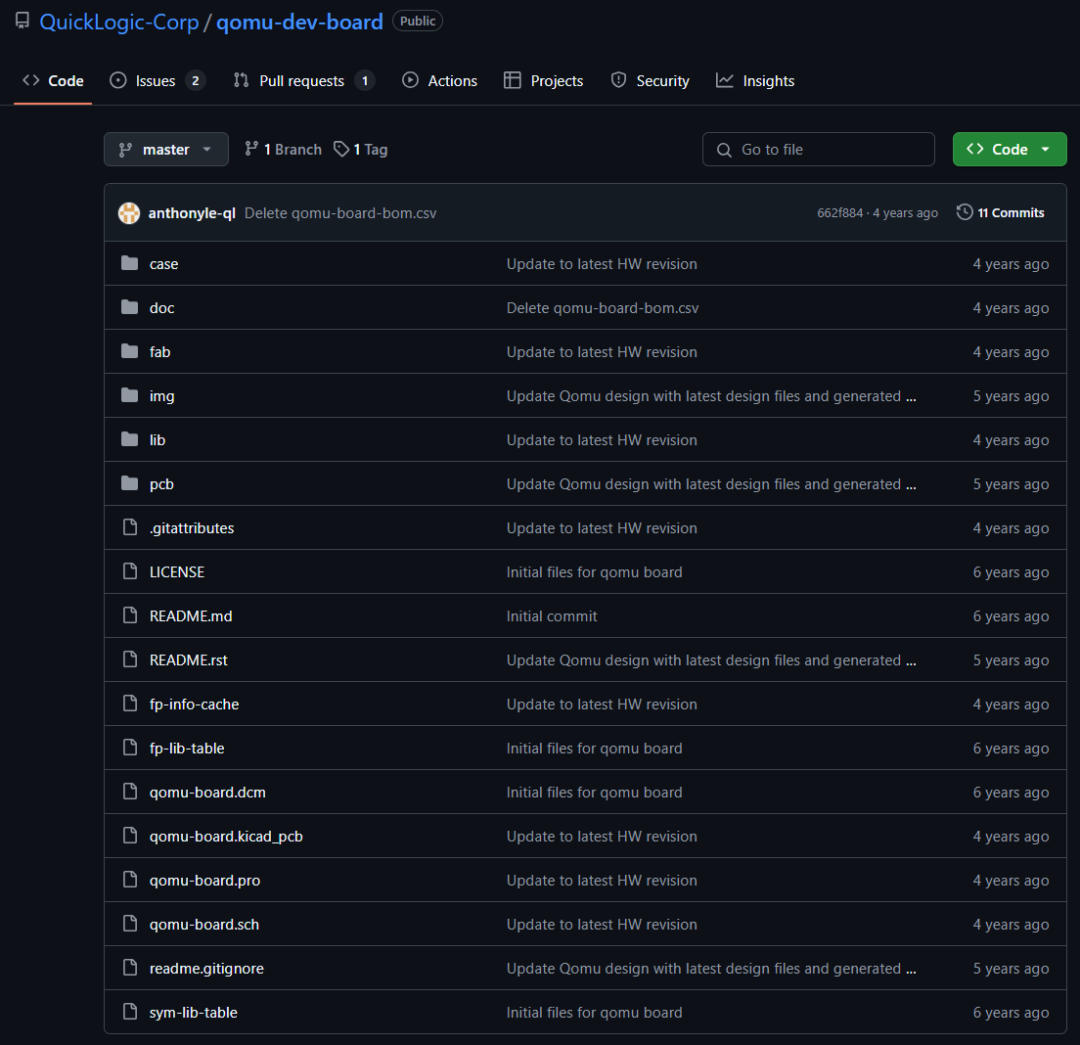
Task: Open the Security tab
Action: click(650, 81)
